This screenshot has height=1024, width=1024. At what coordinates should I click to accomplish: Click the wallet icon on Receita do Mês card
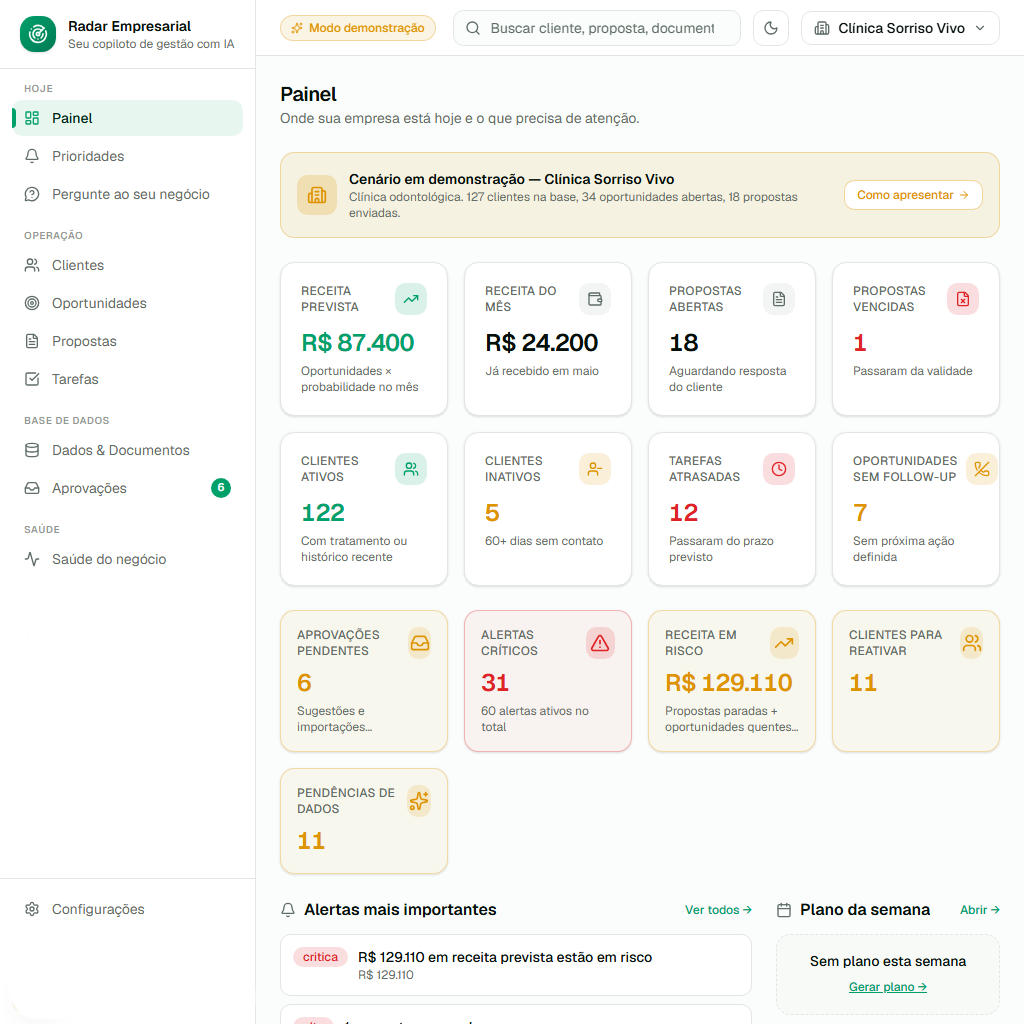(x=595, y=299)
